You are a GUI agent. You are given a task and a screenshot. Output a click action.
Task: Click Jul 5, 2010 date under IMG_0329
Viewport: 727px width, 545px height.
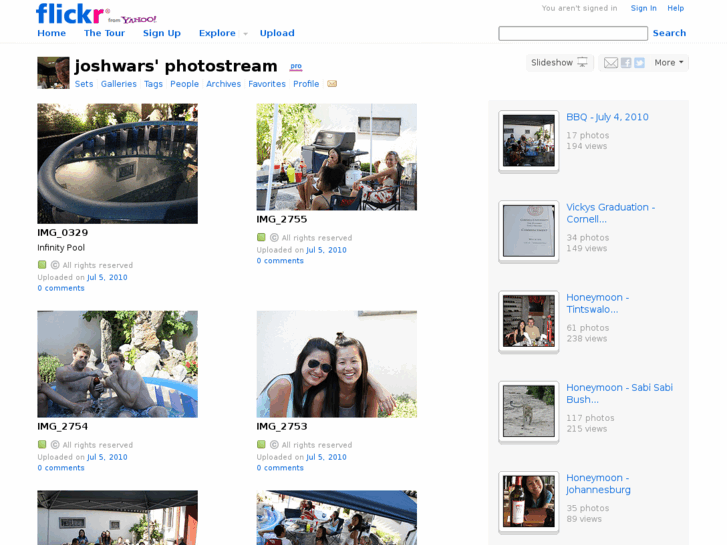pos(107,277)
